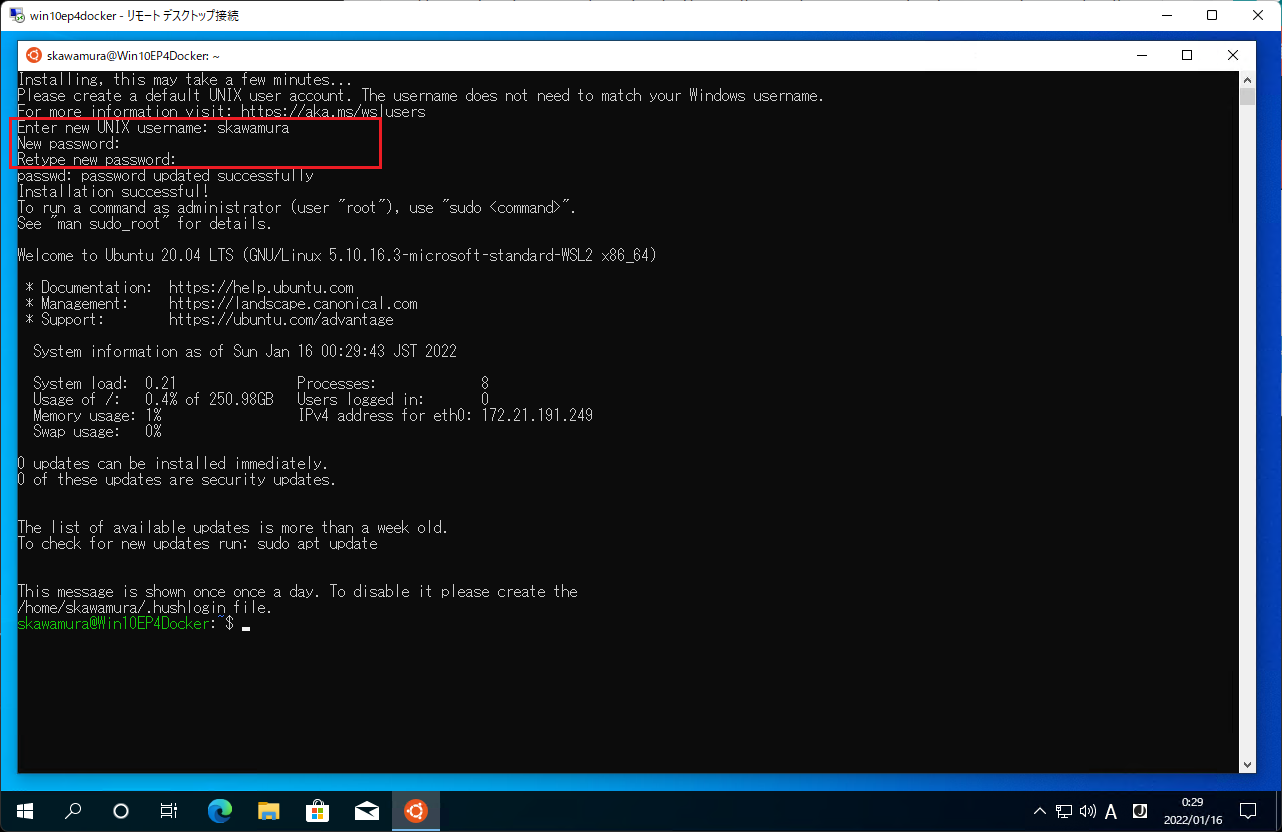
Task: Select the active Ubuntu terminal taskbar icon
Action: [x=416, y=811]
